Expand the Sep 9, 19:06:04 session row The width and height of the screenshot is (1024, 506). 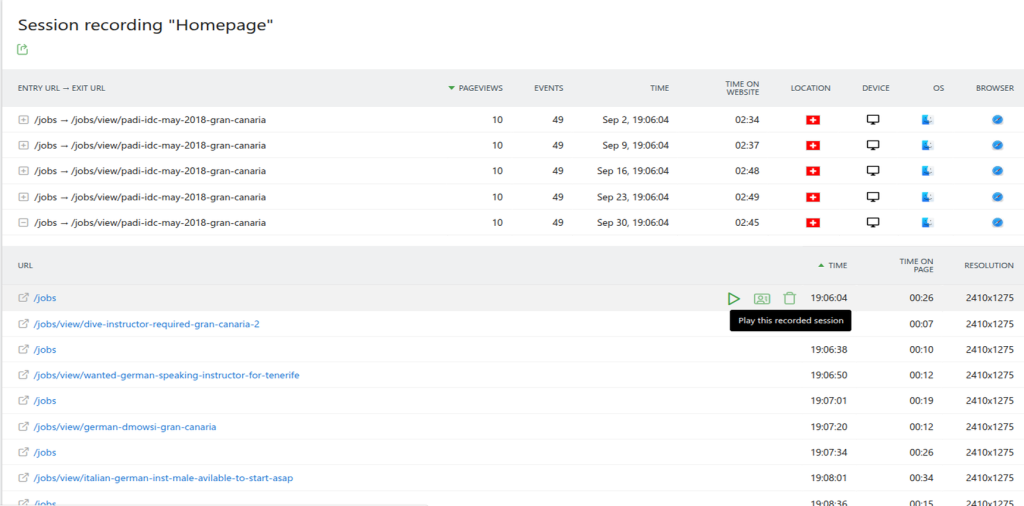(24, 145)
